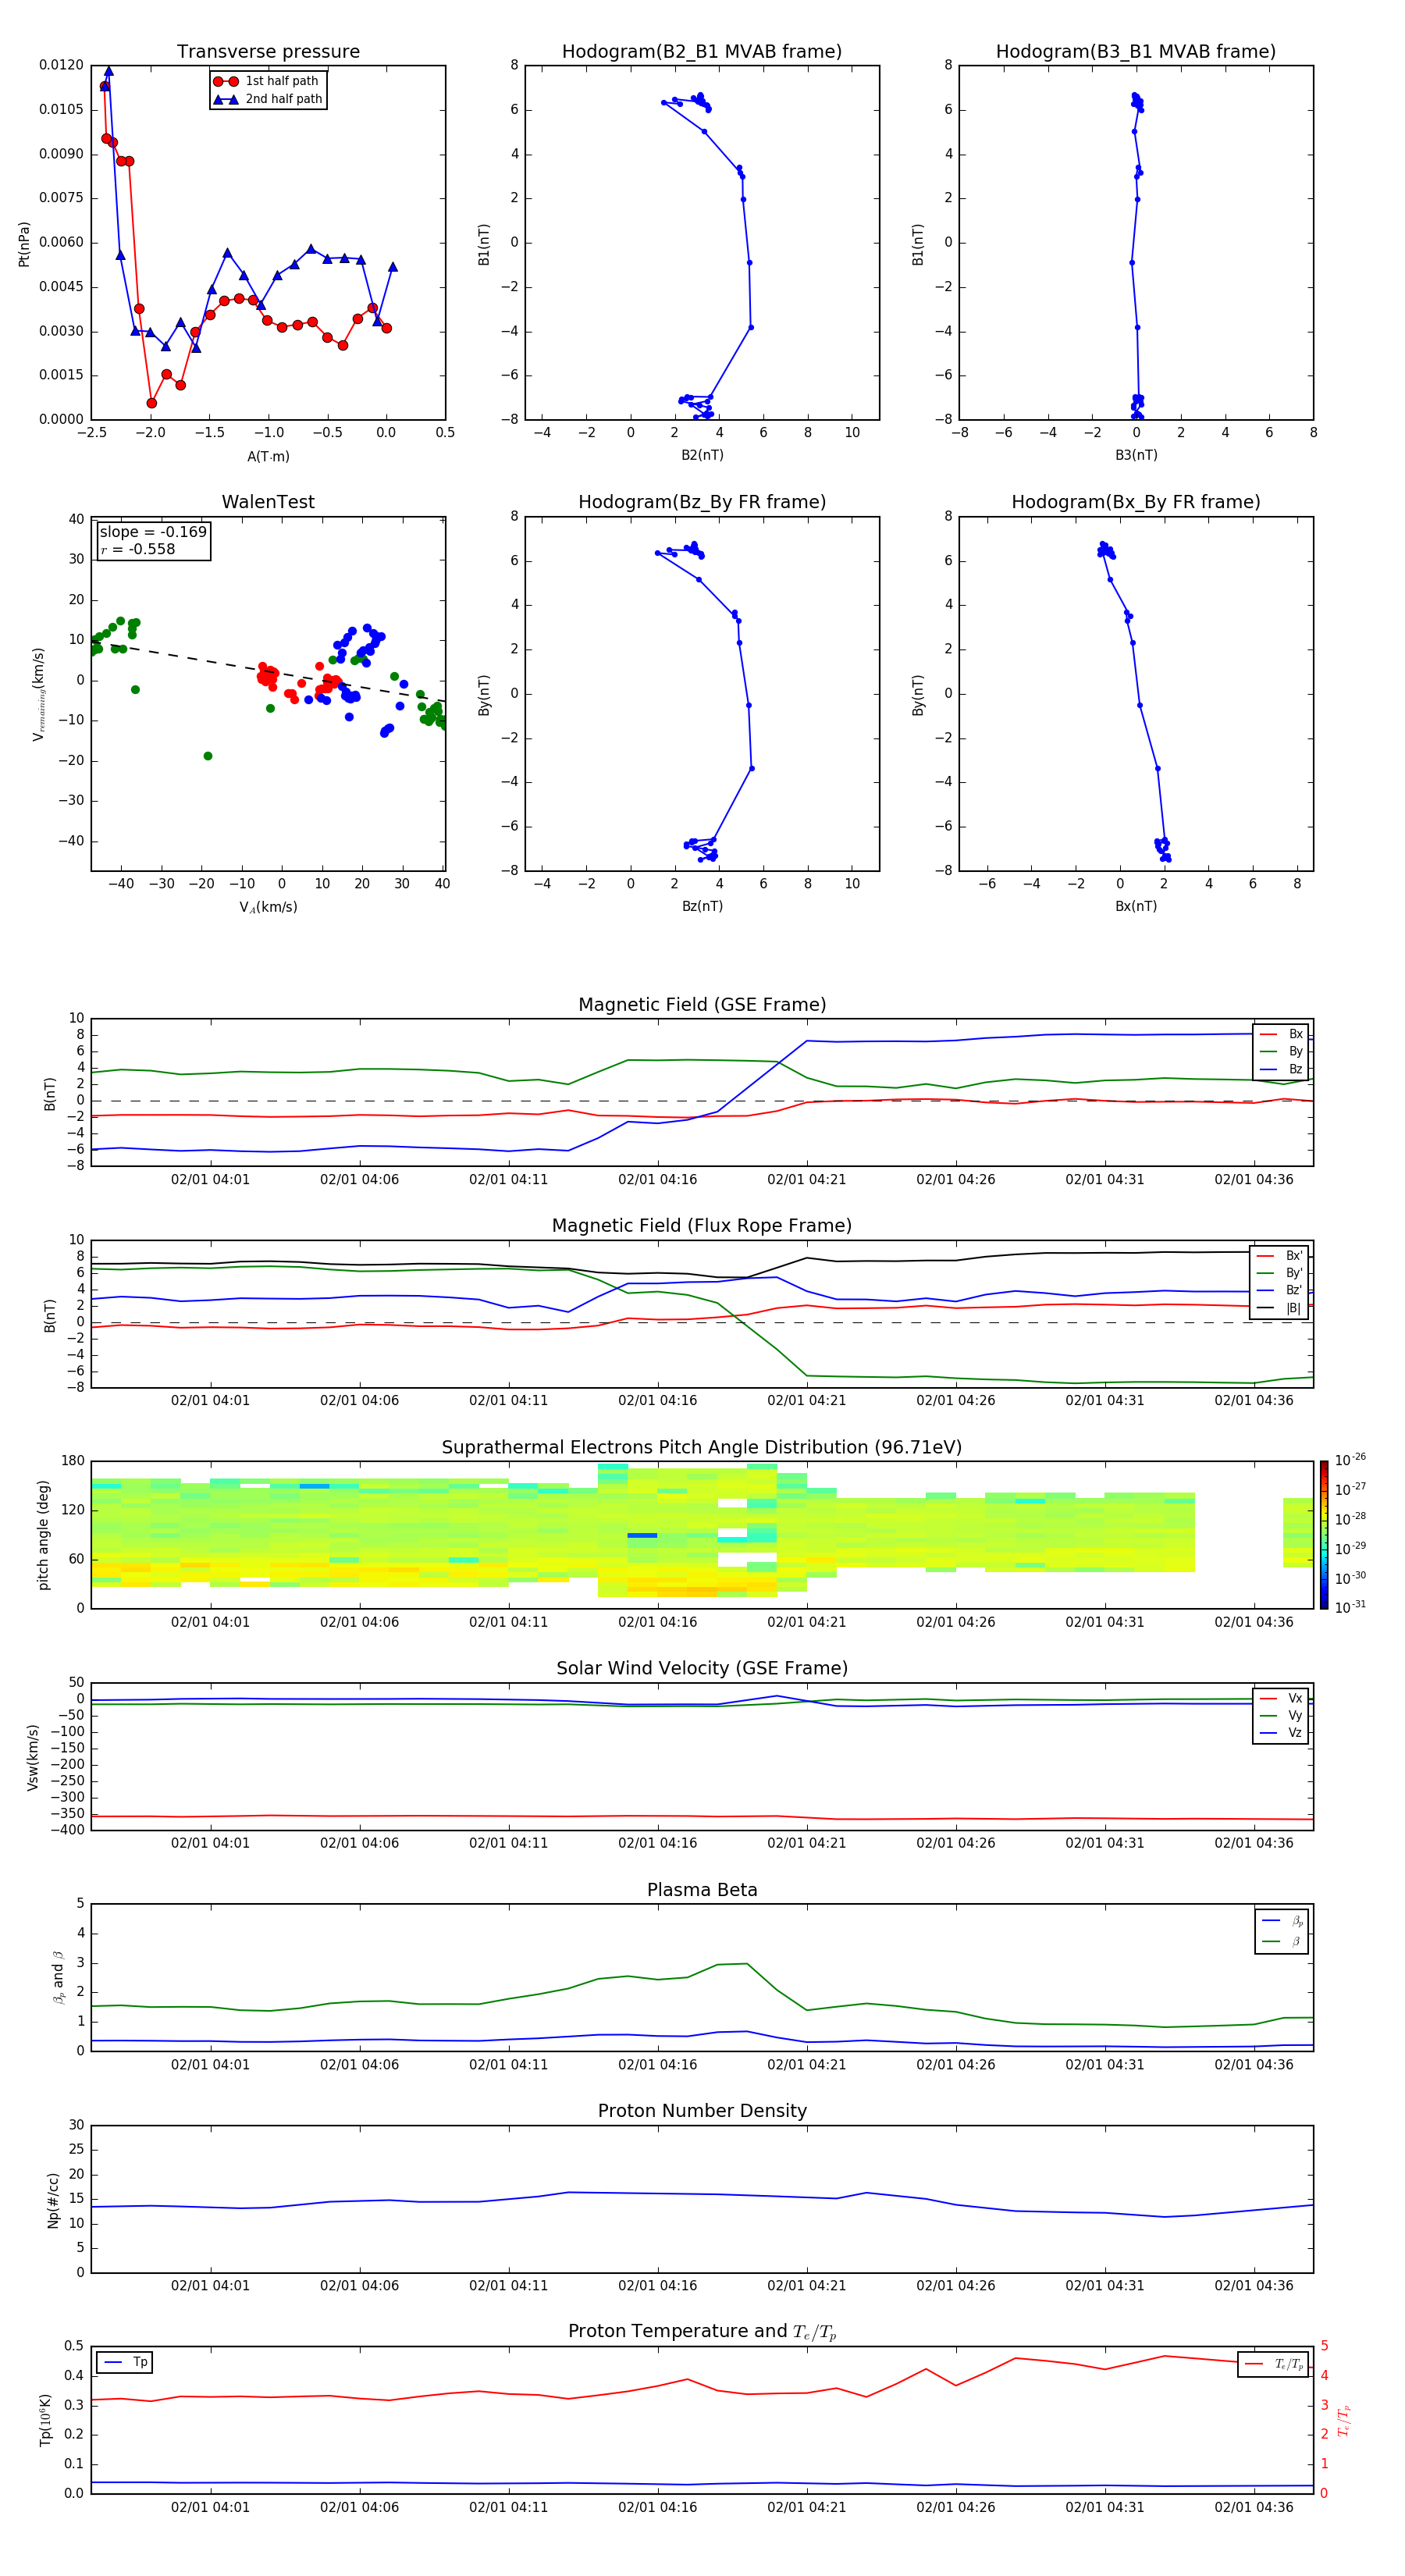This screenshot has height=2576, width=1405.
Task: Click the red 'Te/Tp' right axis label
Action: pyautogui.click(x=1344, y=2421)
